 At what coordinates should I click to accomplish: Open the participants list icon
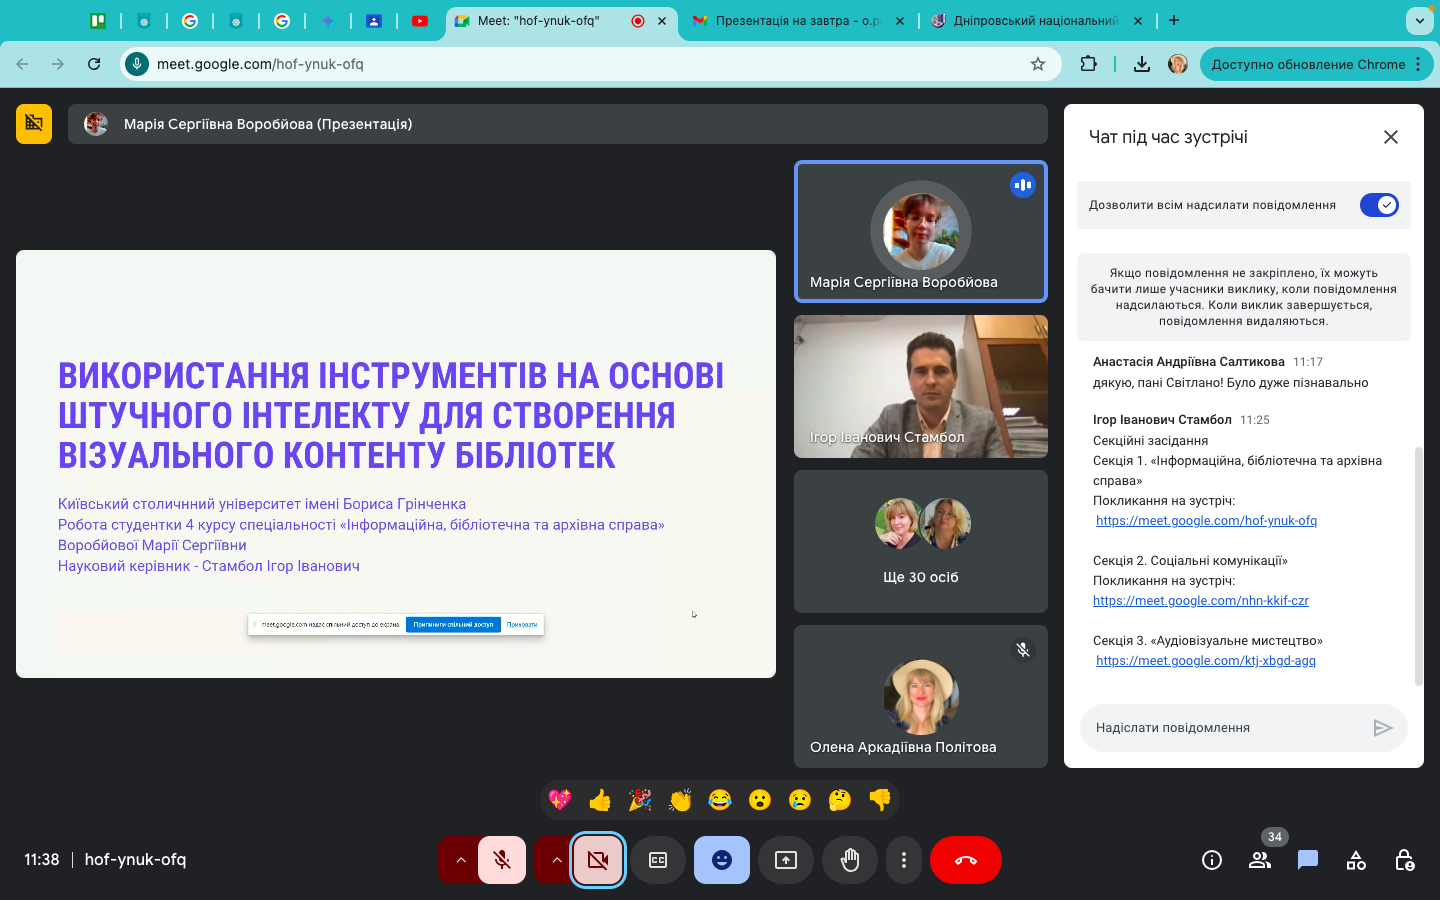1259,860
